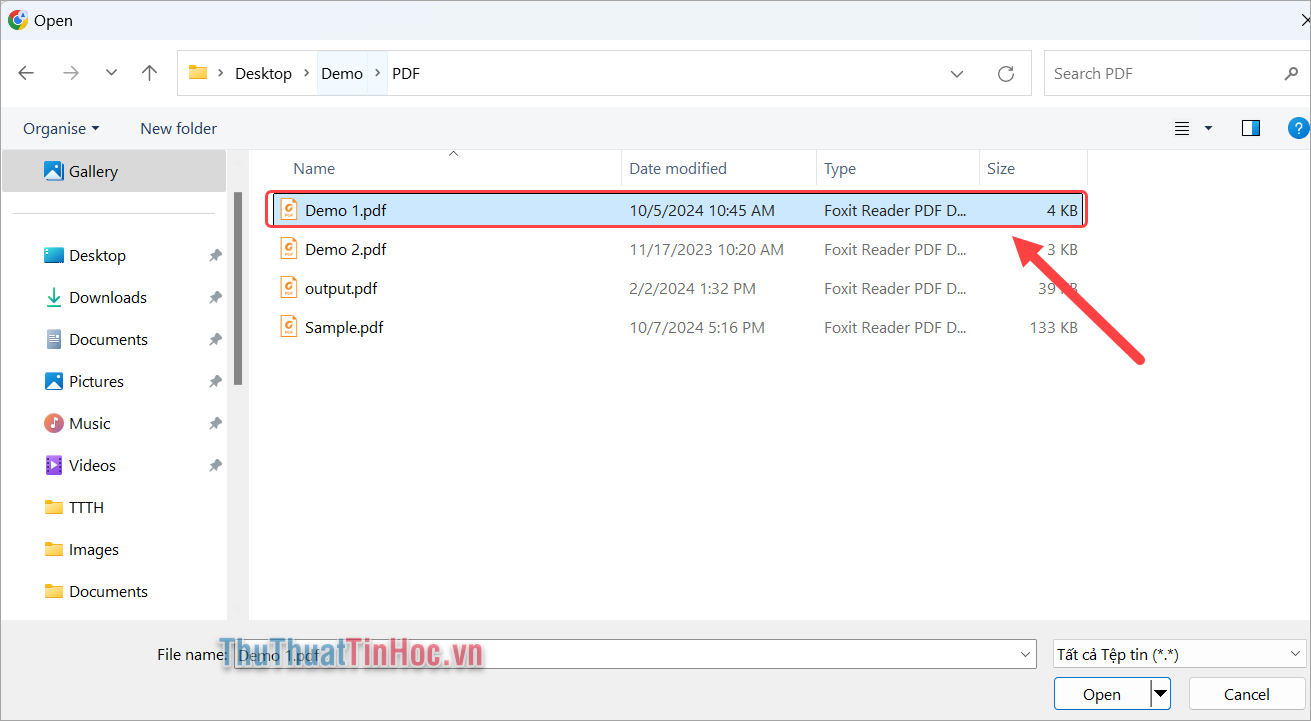This screenshot has height=721, width=1311.
Task: Click the 133 KB size cell
Action: 1053,328
